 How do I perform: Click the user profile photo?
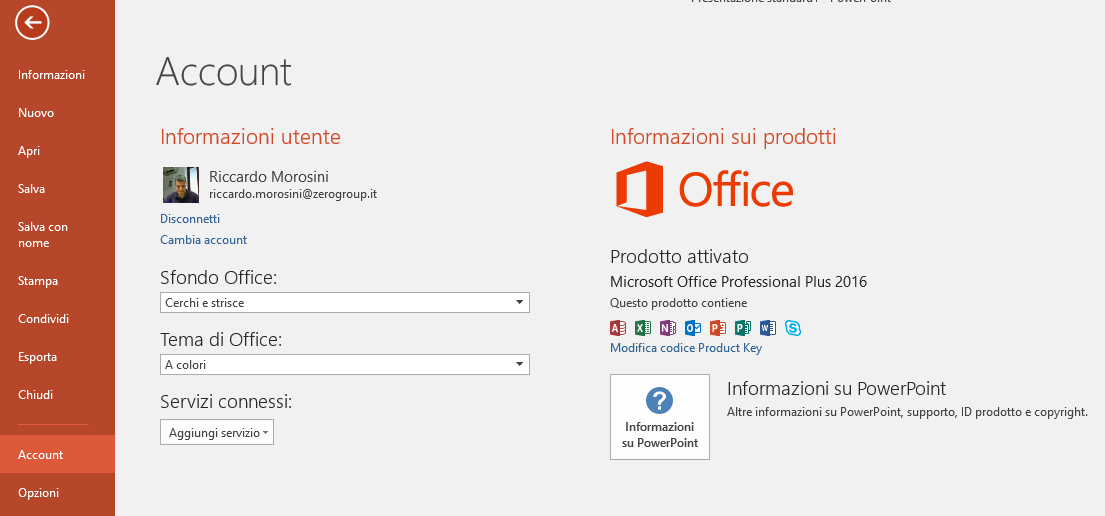[181, 185]
